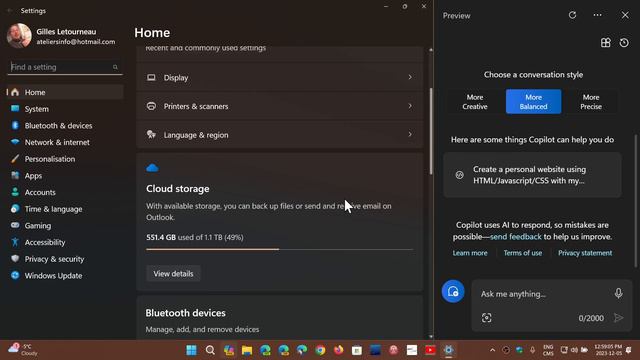
Task: Open the Windows Start menu
Action: point(191,350)
